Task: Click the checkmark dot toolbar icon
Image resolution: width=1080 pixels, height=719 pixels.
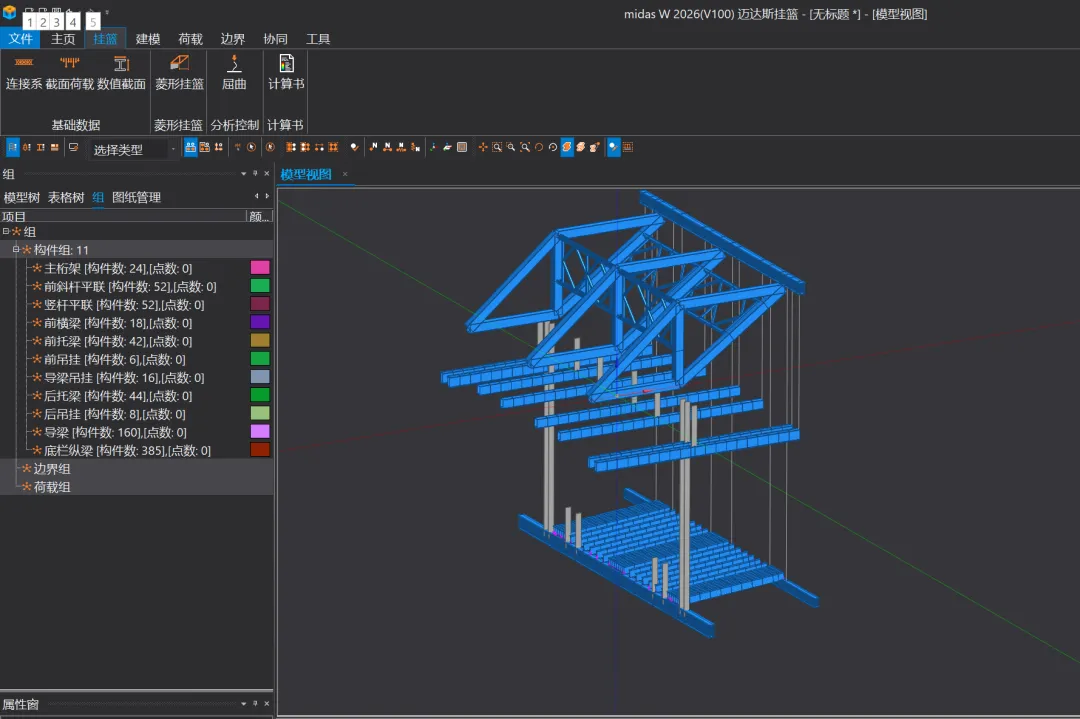Action: 354,147
